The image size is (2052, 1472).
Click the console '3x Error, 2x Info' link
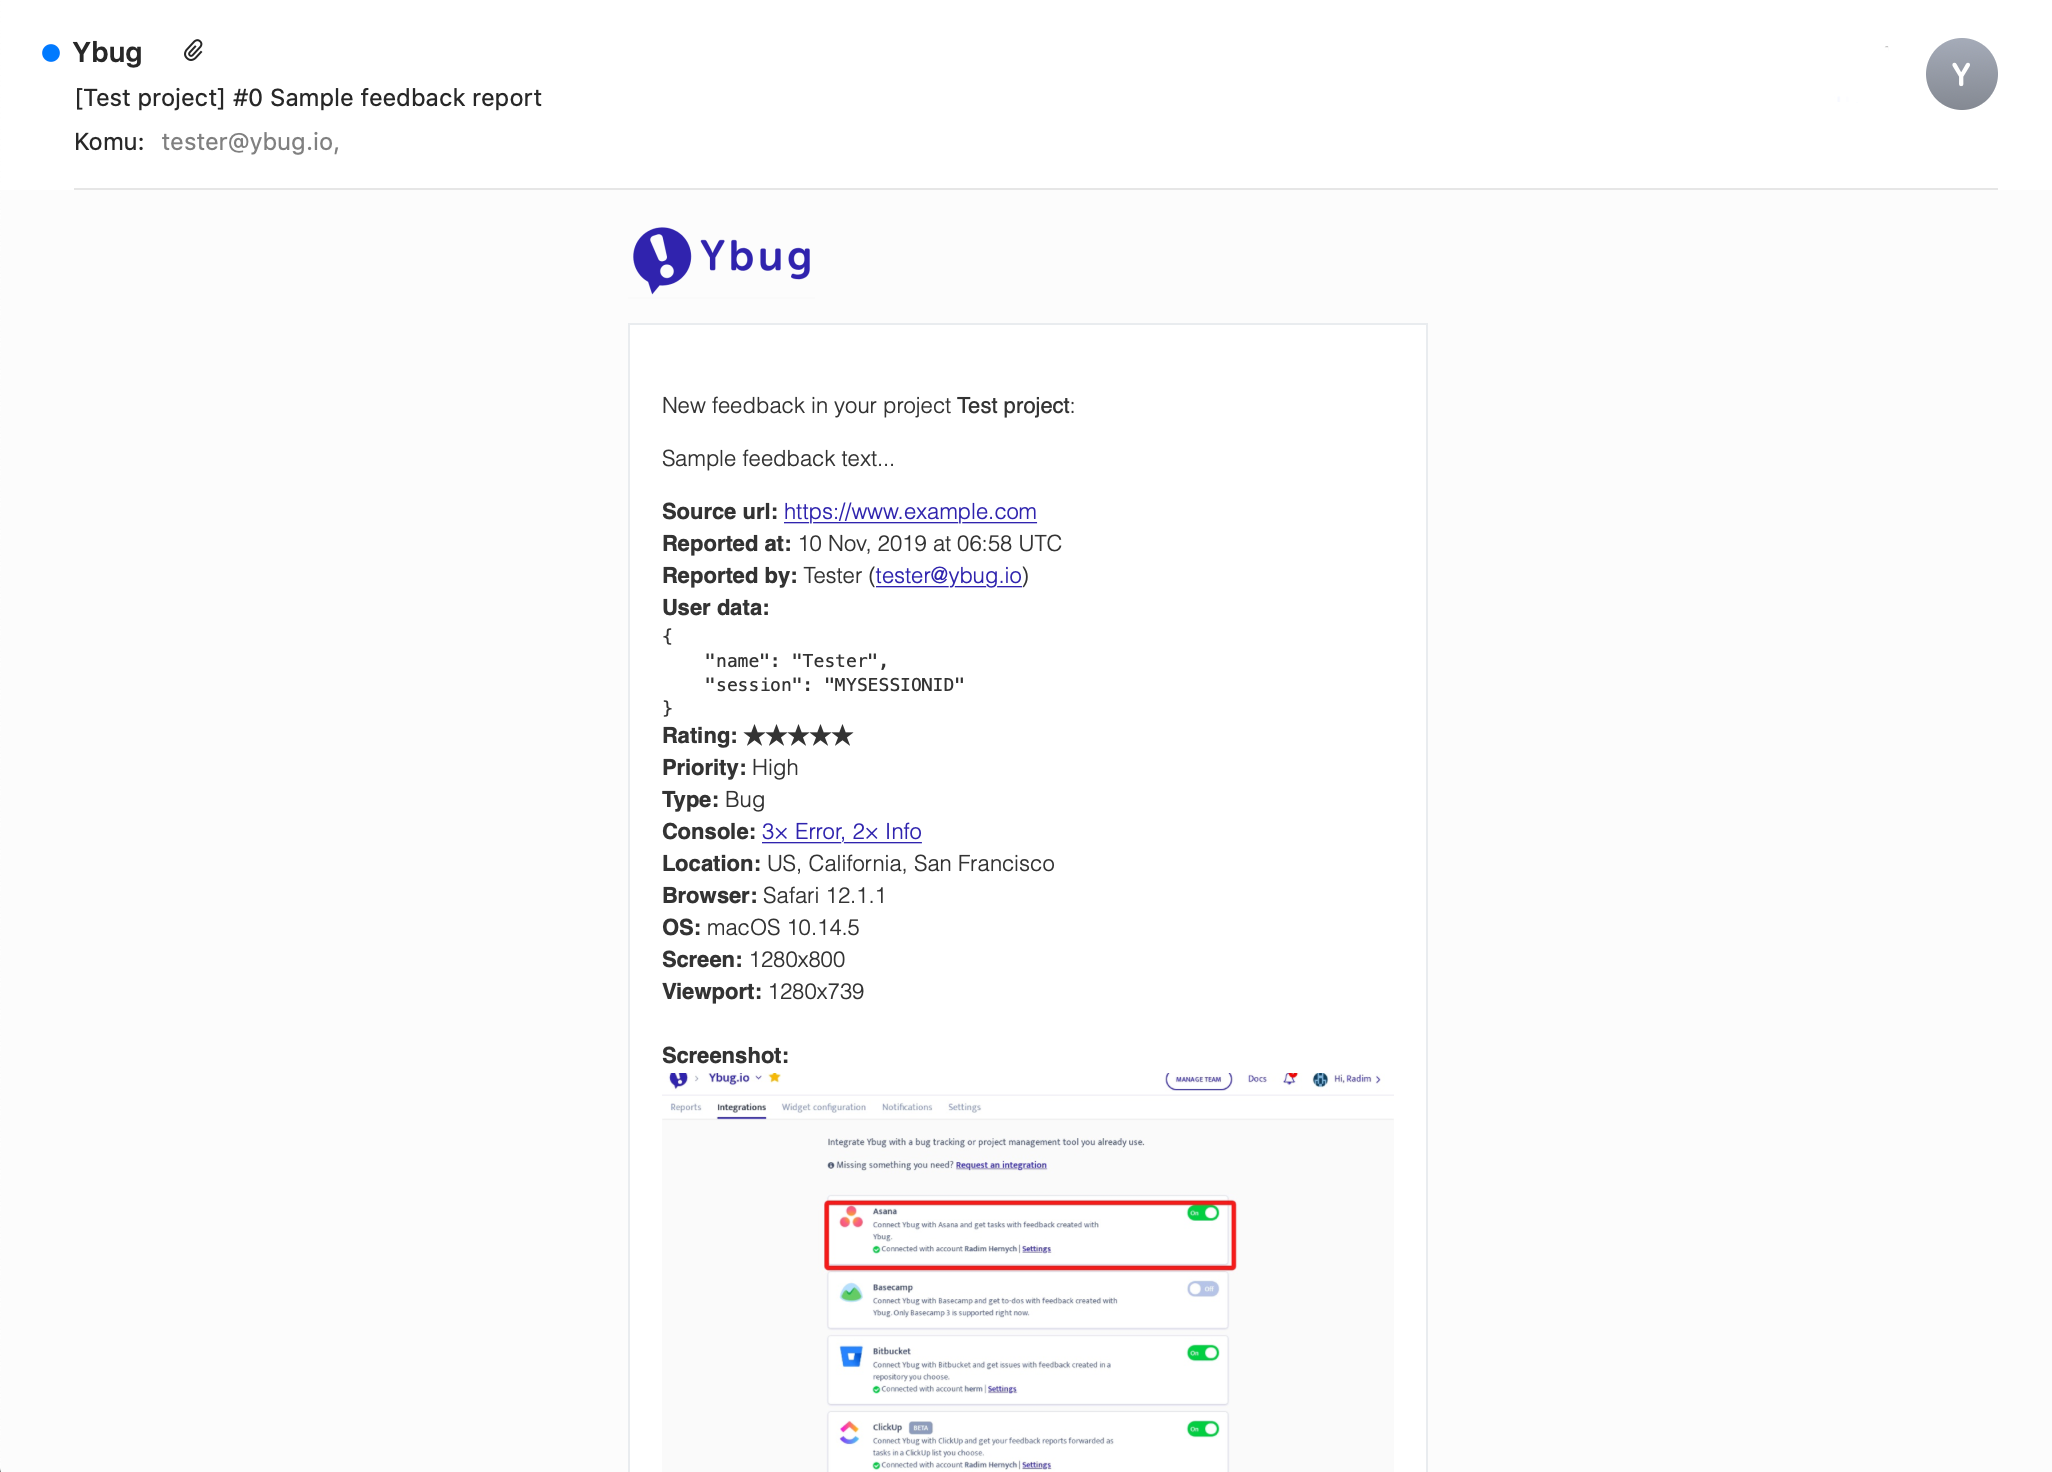click(x=841, y=832)
